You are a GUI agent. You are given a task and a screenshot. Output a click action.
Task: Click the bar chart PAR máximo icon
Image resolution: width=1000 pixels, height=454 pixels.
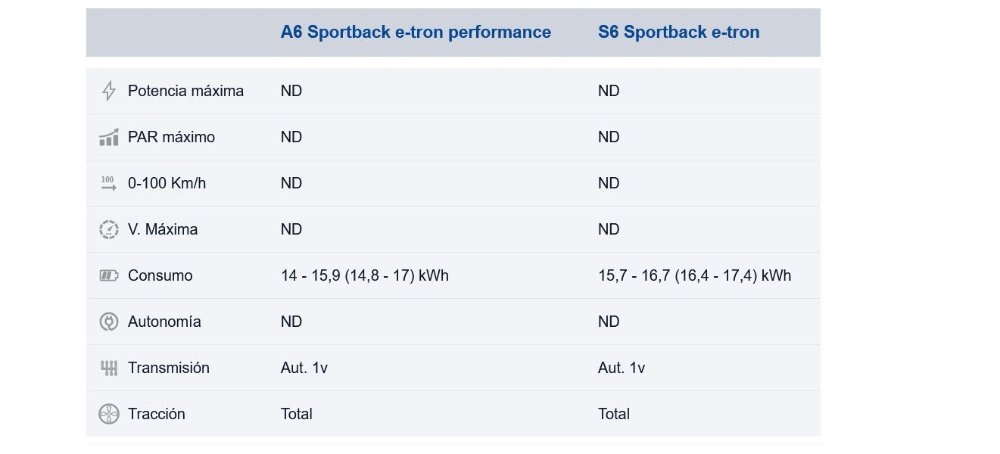pyautogui.click(x=109, y=137)
